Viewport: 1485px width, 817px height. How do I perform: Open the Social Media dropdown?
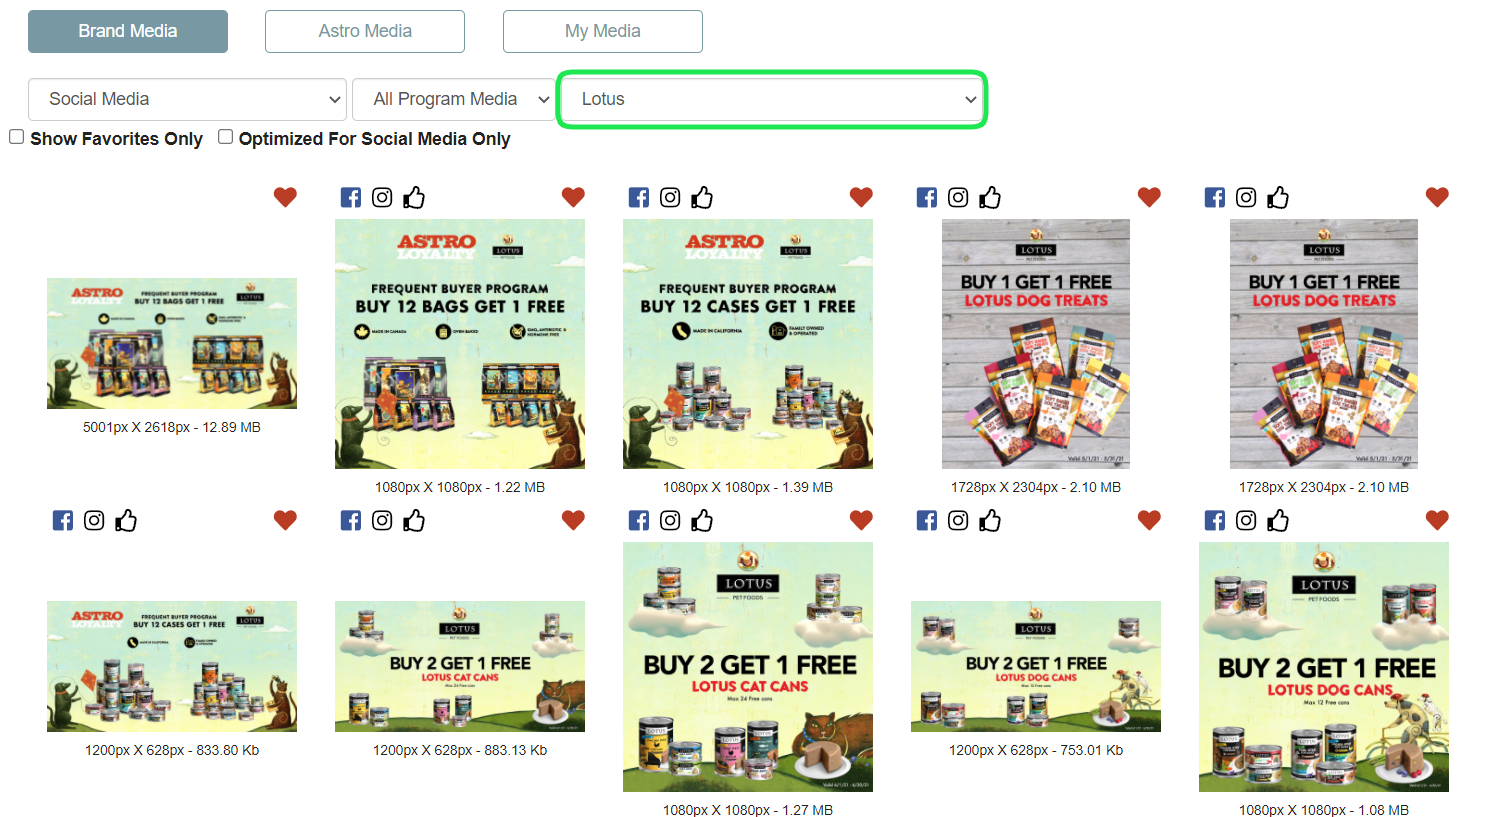187,99
